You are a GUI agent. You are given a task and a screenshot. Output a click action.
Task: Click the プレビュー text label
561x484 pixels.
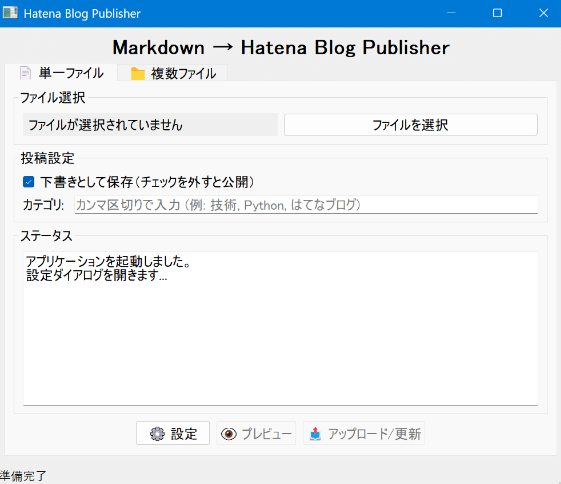coord(267,434)
